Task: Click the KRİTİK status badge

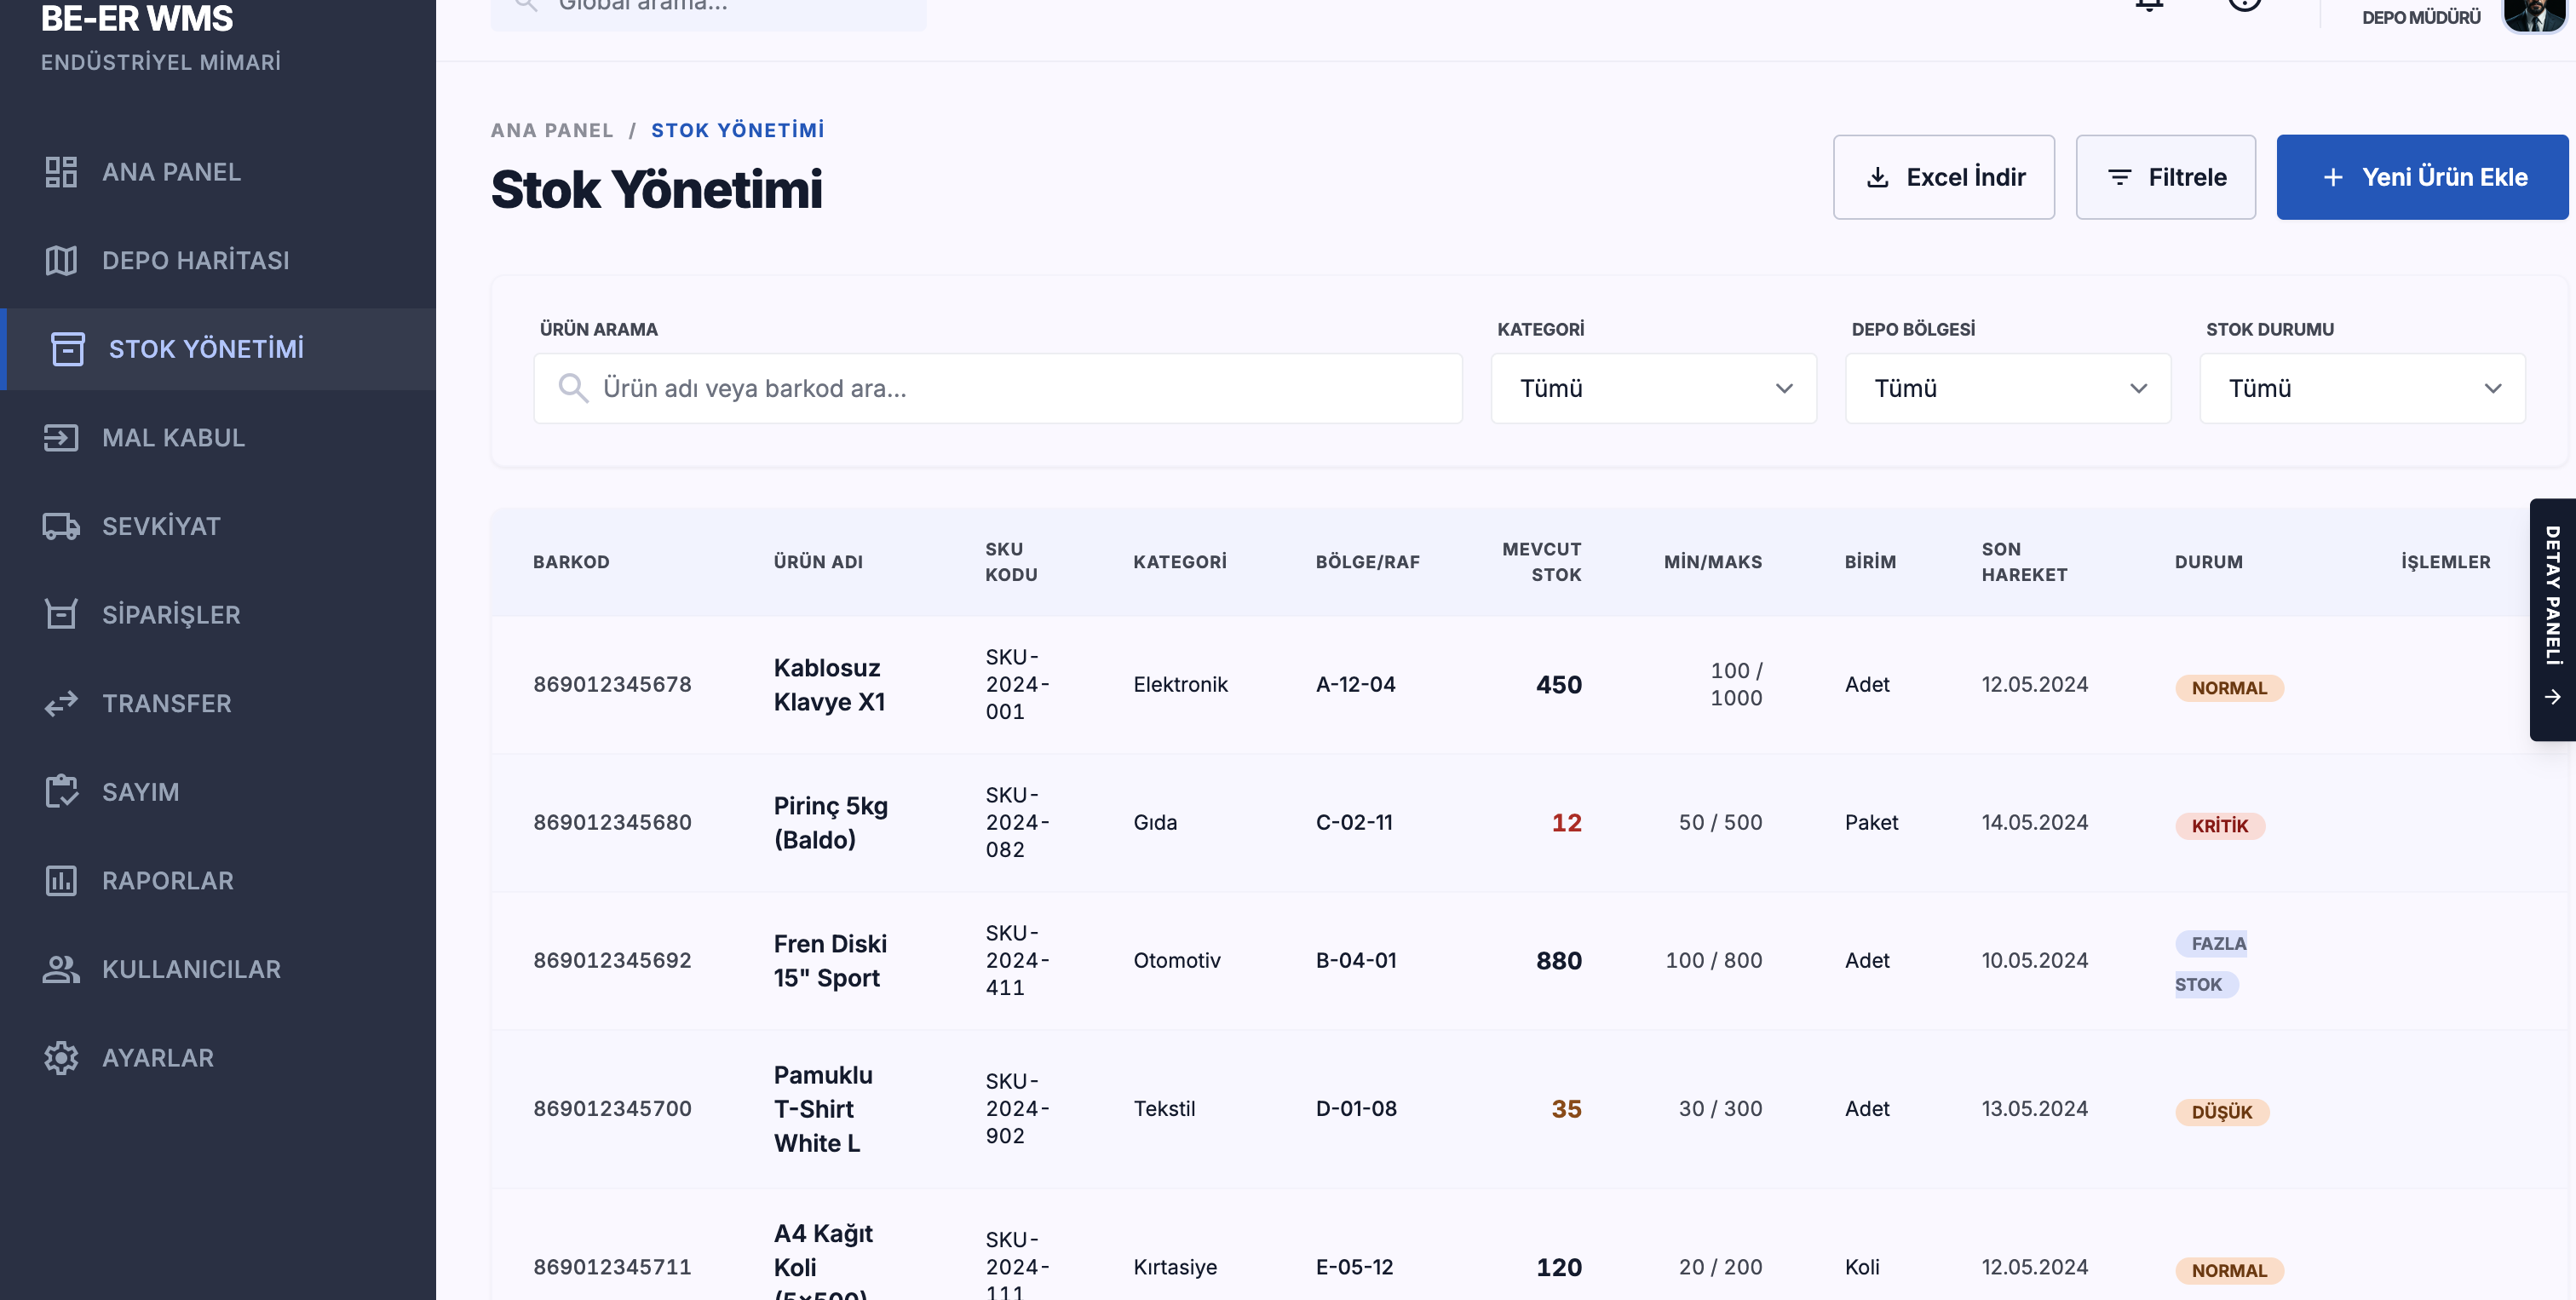Action: tap(2219, 826)
